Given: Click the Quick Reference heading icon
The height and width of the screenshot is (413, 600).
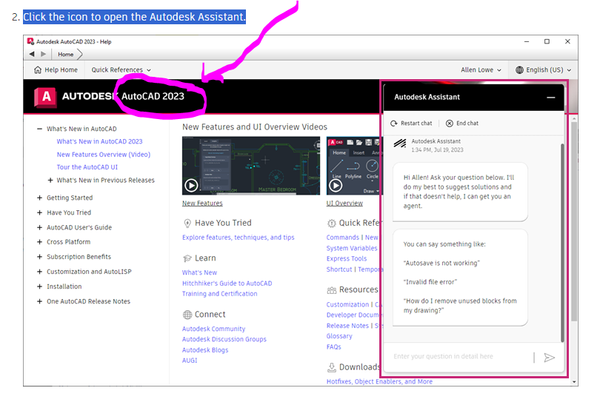Looking at the screenshot, I should (331, 223).
